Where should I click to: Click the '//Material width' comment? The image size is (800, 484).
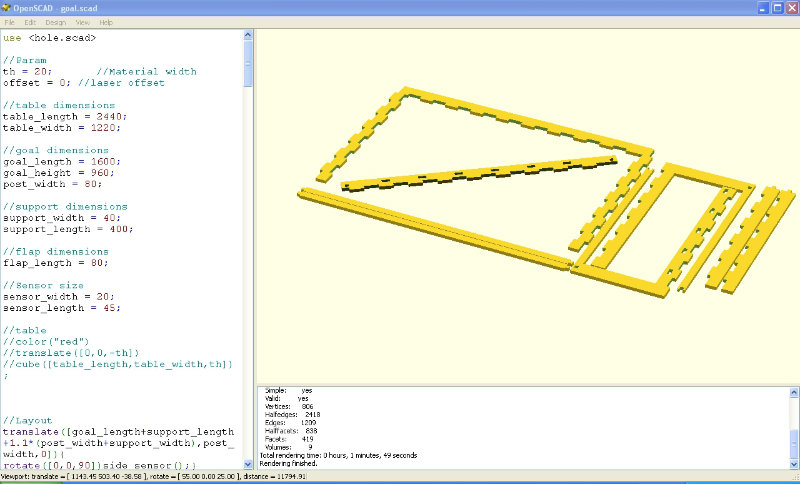click(x=146, y=71)
